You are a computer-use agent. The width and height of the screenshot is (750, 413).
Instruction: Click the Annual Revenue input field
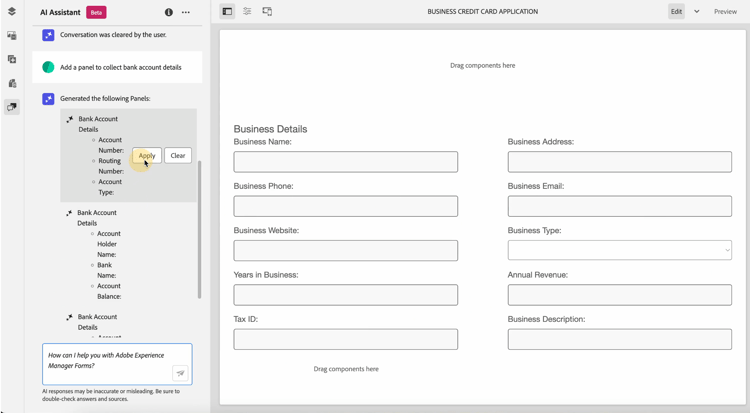pos(619,295)
